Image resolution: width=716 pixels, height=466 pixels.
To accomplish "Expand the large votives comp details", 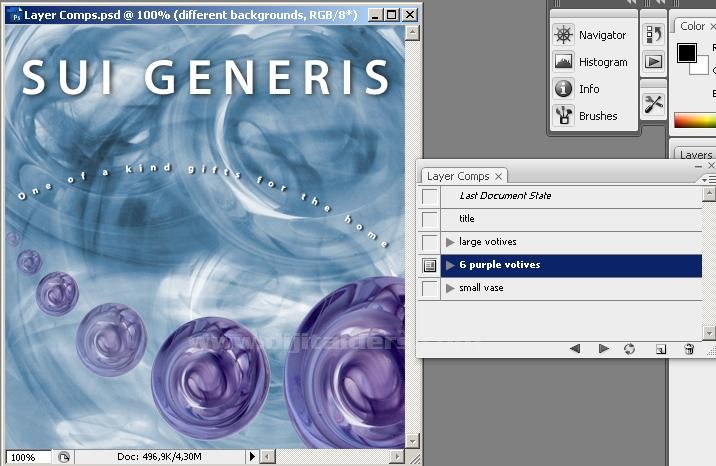I will click(450, 242).
